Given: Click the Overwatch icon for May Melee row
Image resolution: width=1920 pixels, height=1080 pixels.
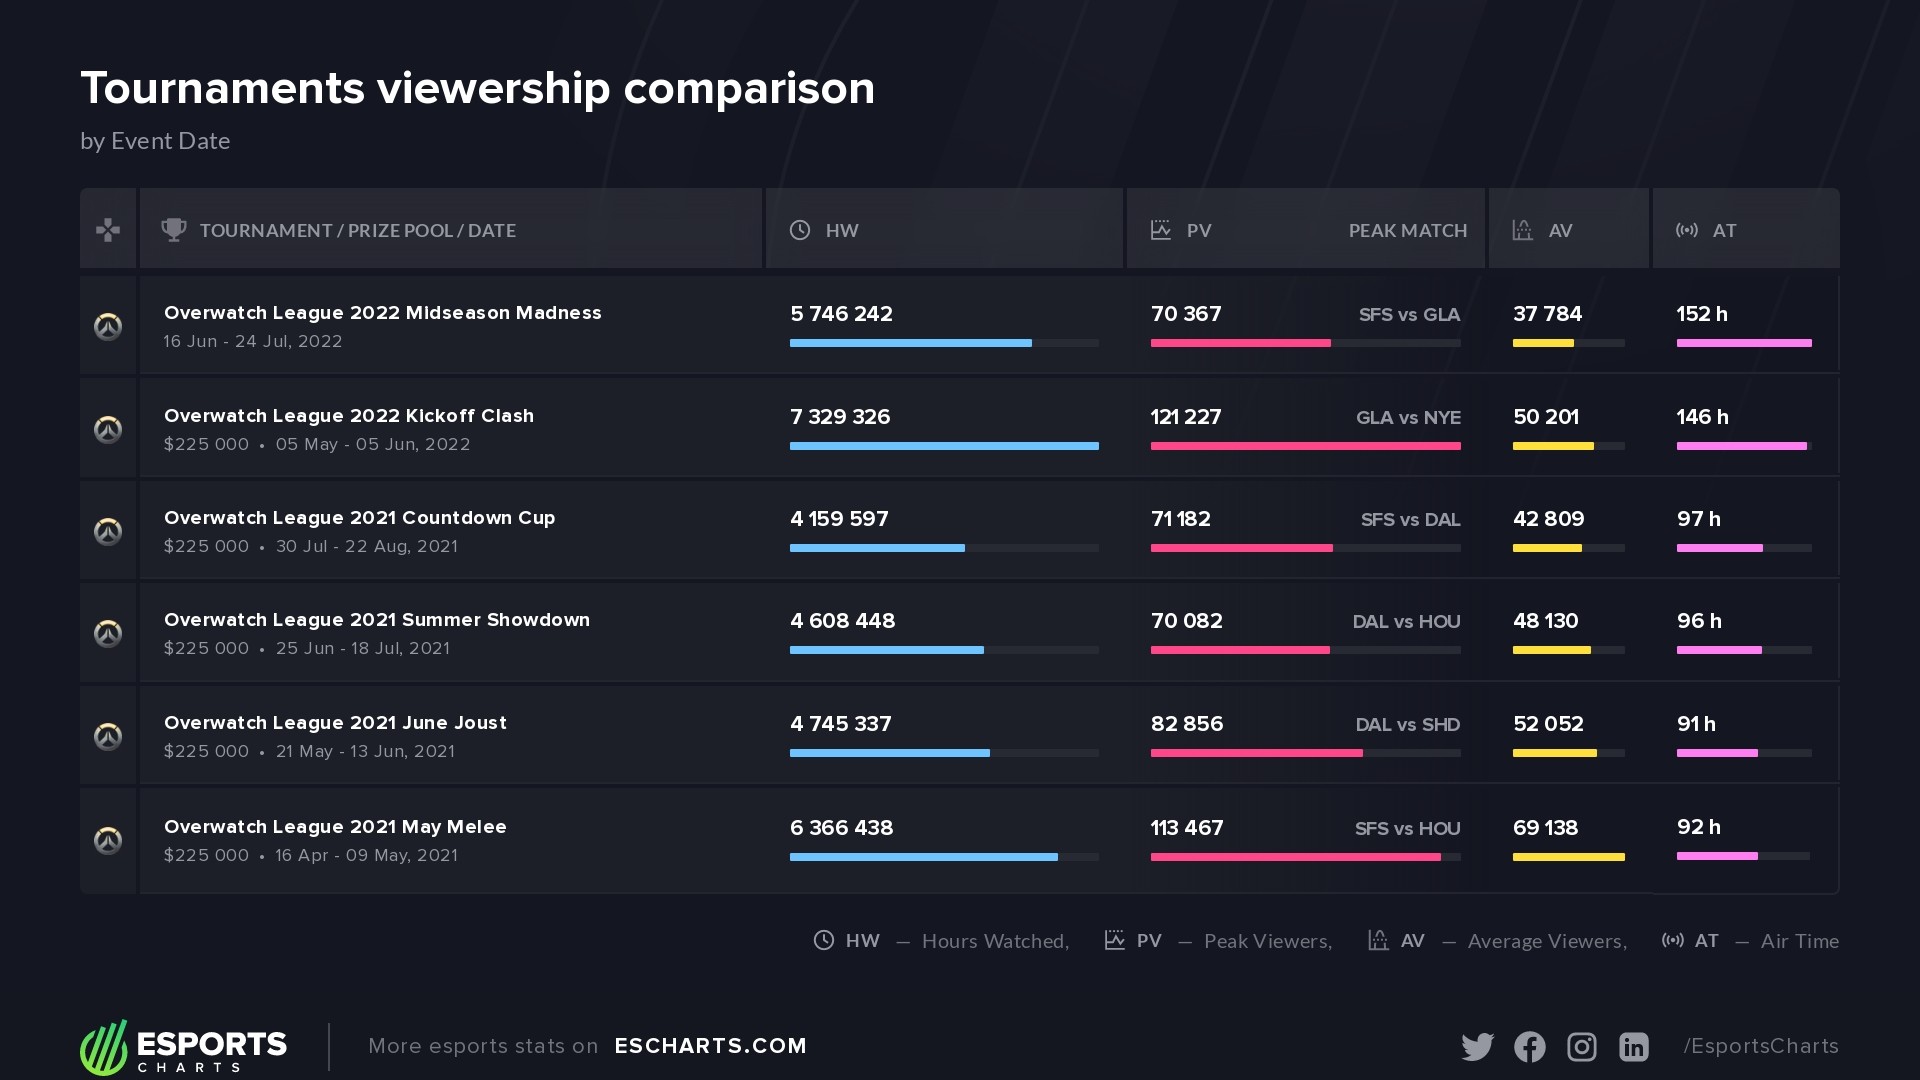Looking at the screenshot, I should click(108, 840).
